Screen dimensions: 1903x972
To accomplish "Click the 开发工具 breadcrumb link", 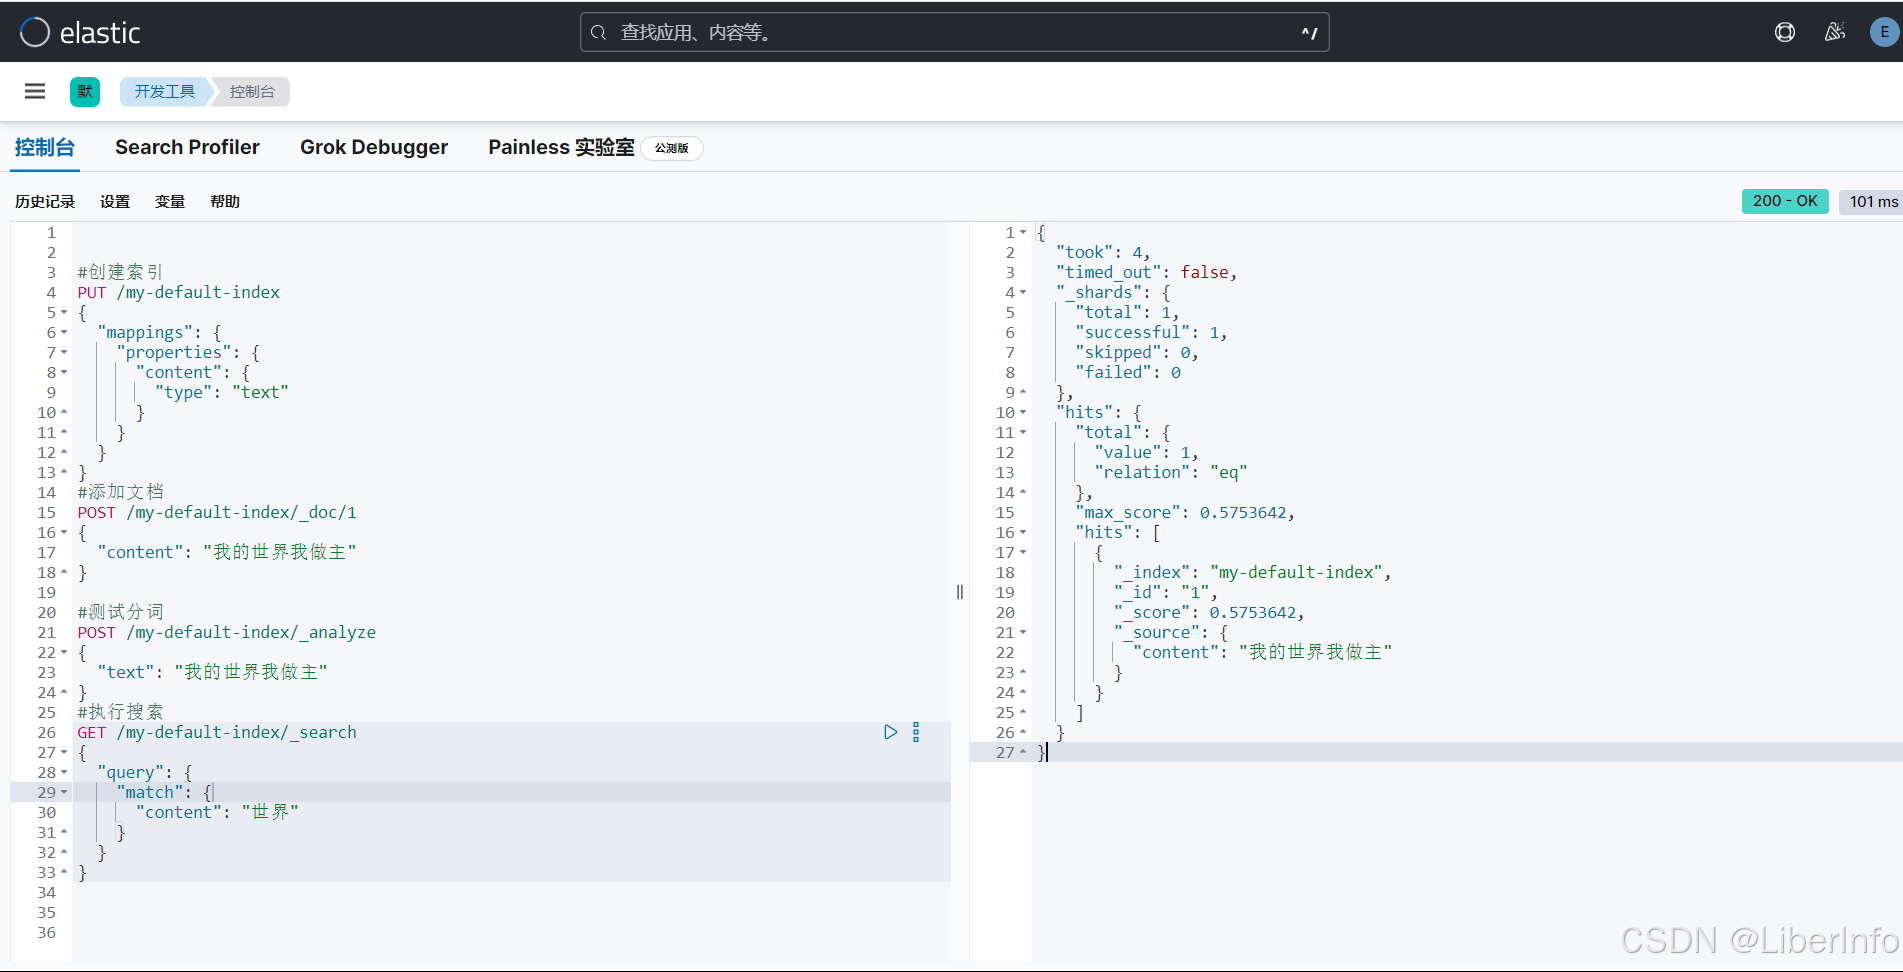I will pyautogui.click(x=165, y=91).
